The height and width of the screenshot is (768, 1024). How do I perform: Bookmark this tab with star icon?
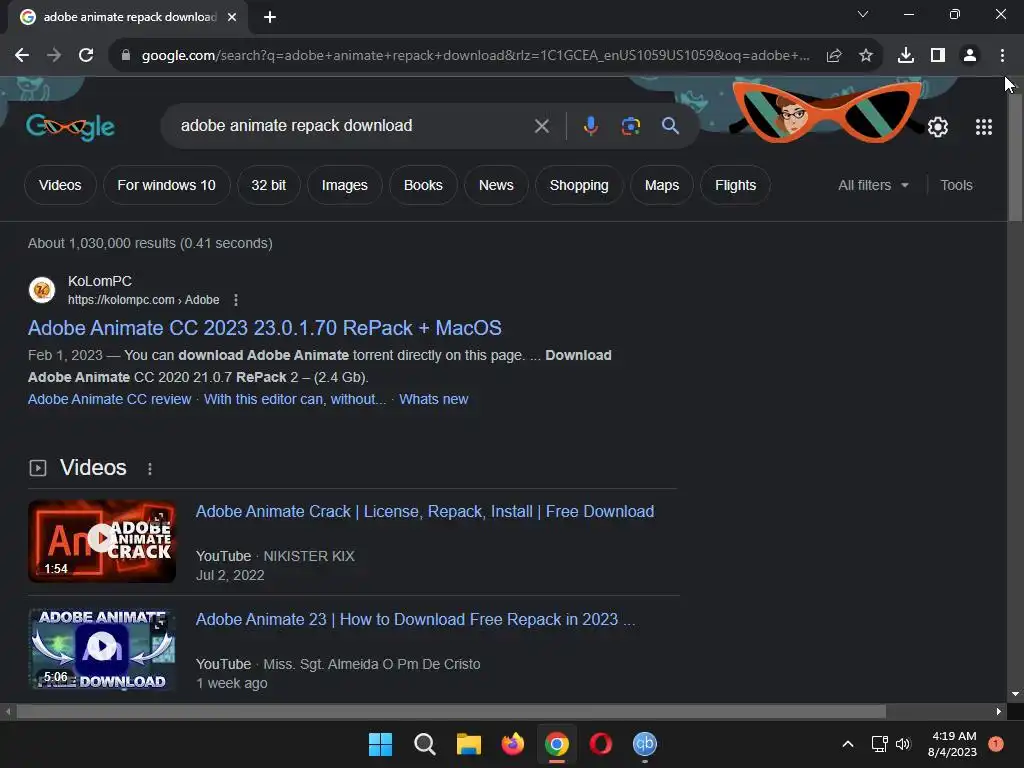tap(866, 56)
